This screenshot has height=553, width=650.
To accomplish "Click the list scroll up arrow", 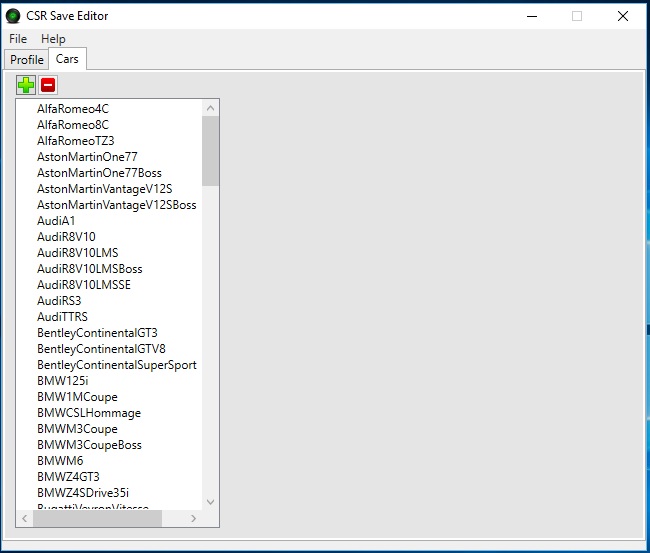I will [x=210, y=108].
